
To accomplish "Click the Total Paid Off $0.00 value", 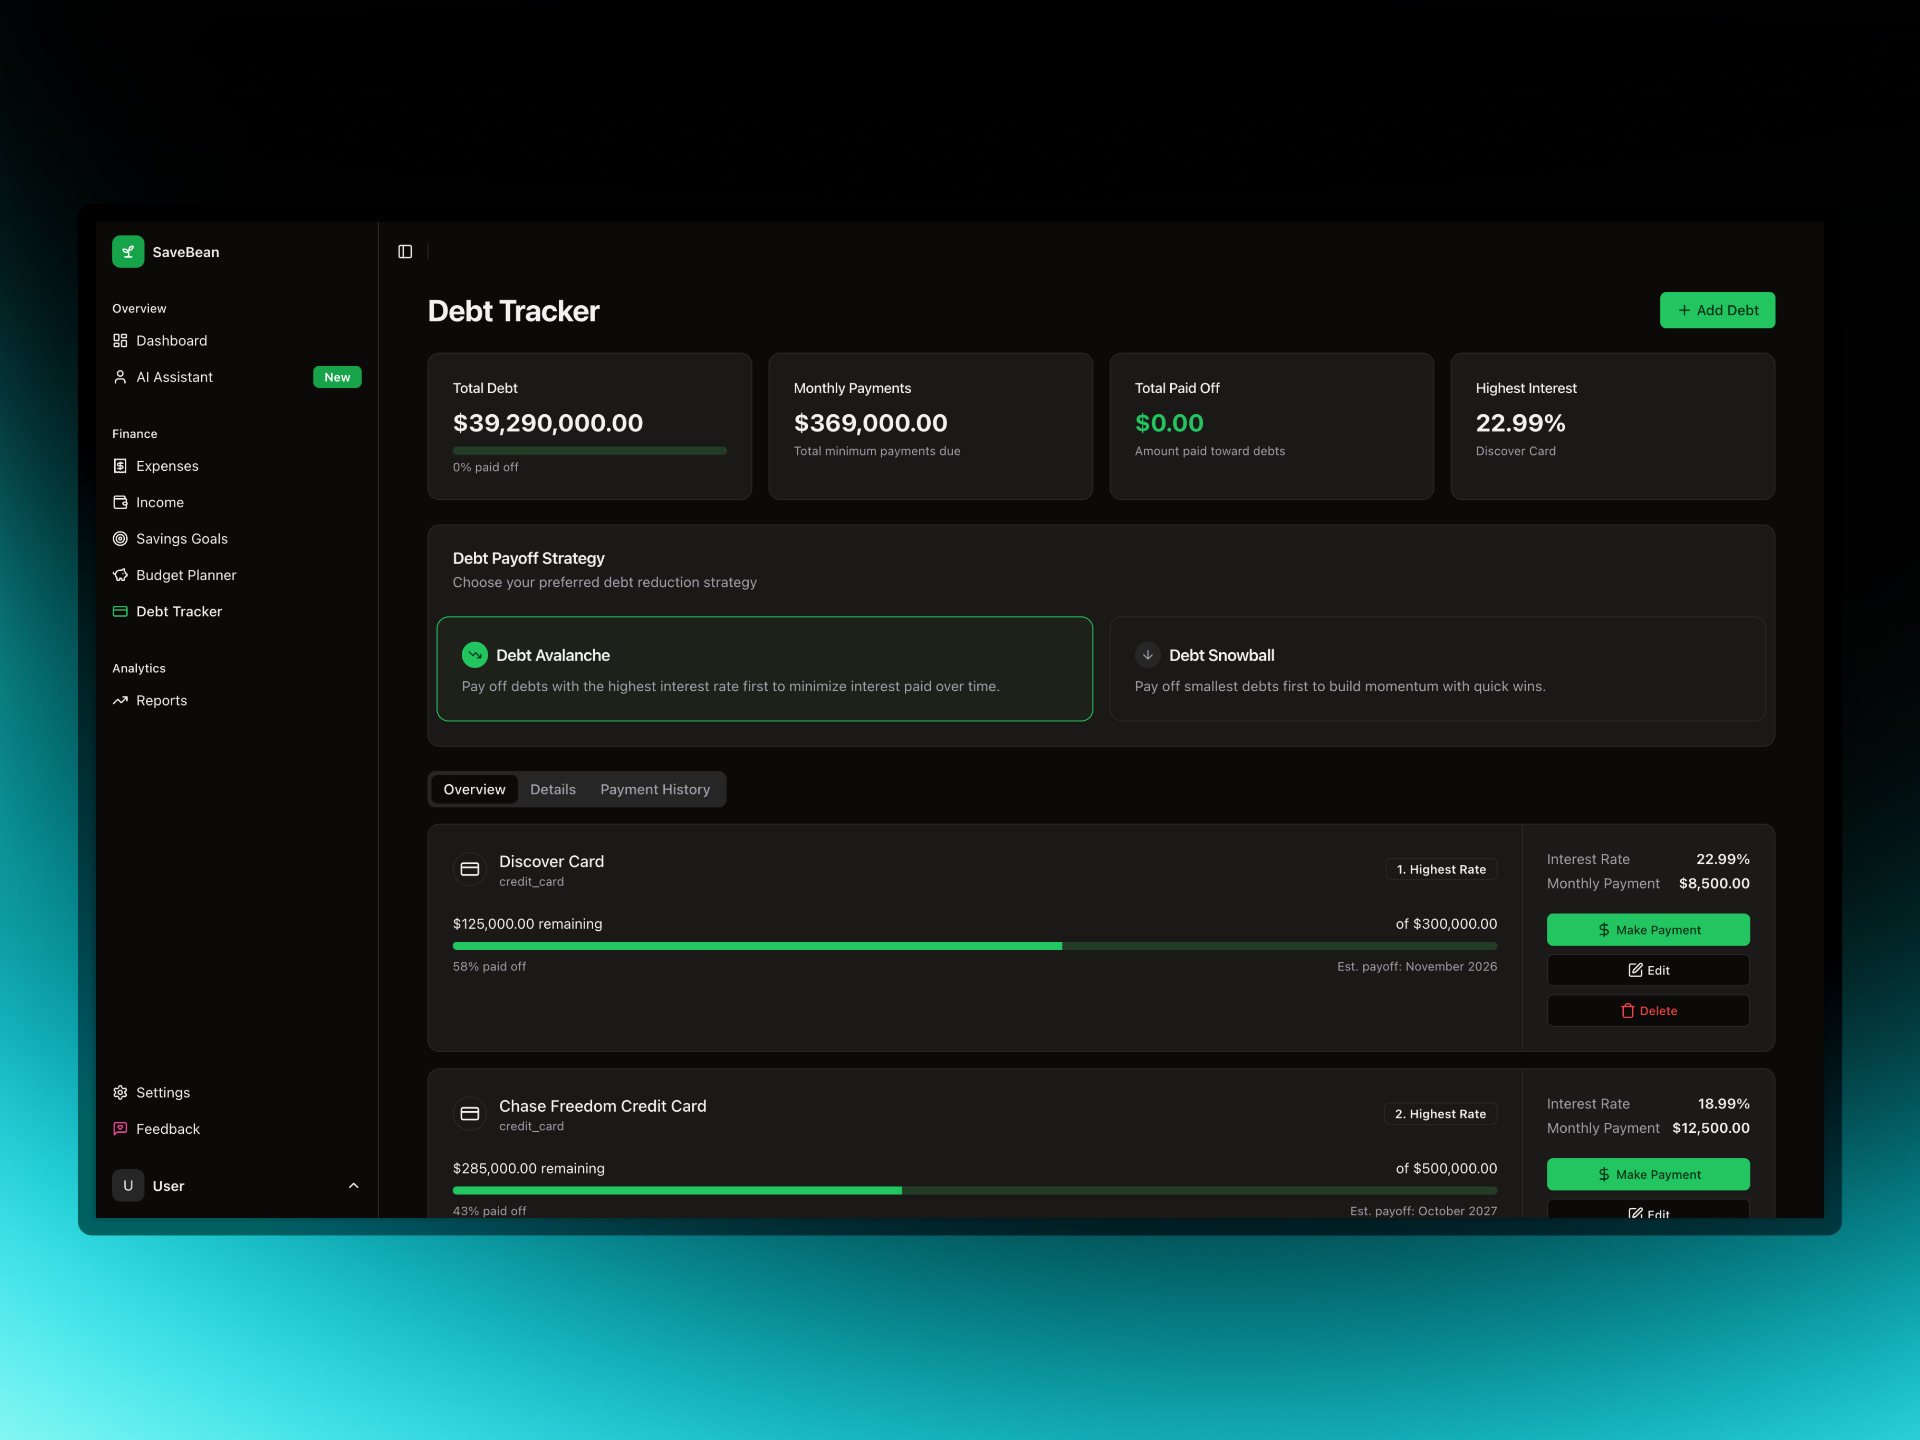I will (x=1169, y=424).
